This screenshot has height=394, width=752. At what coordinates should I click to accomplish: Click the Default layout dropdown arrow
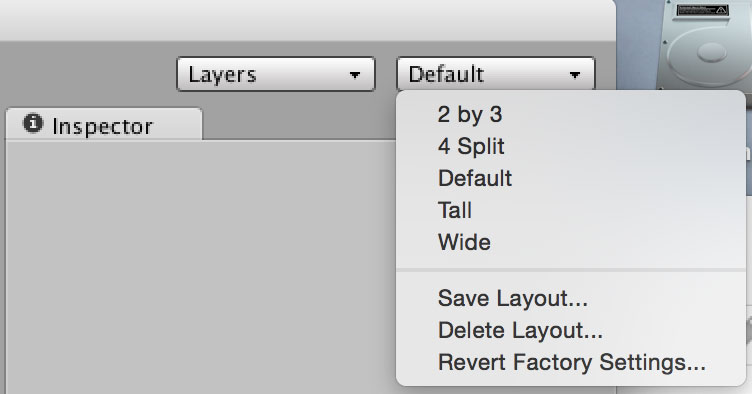click(x=575, y=75)
